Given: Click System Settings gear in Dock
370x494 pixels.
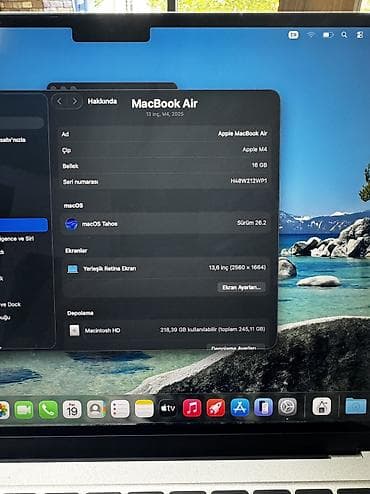Looking at the screenshot, I should [x=287, y=407].
